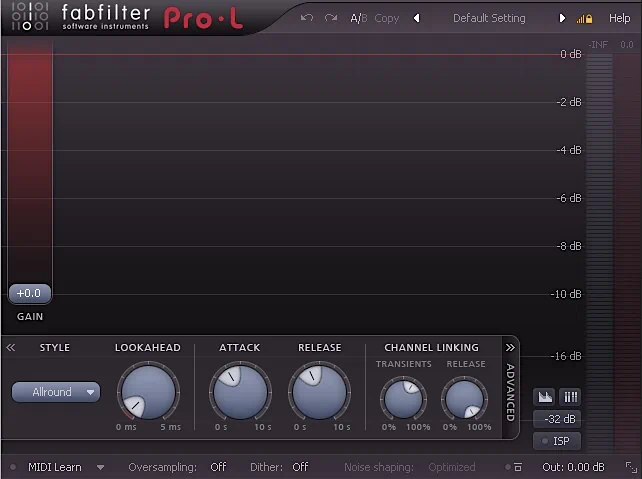Open the Help menu
642x479 pixels.
tap(619, 18)
